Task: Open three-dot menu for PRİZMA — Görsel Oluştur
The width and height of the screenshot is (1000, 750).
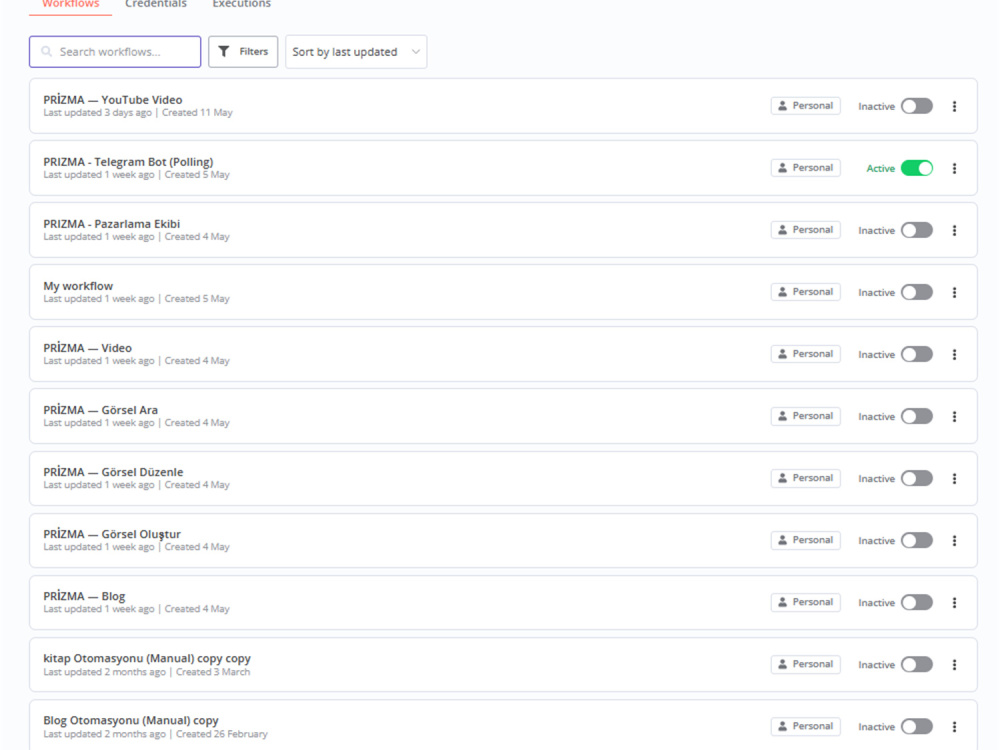Action: (954, 541)
